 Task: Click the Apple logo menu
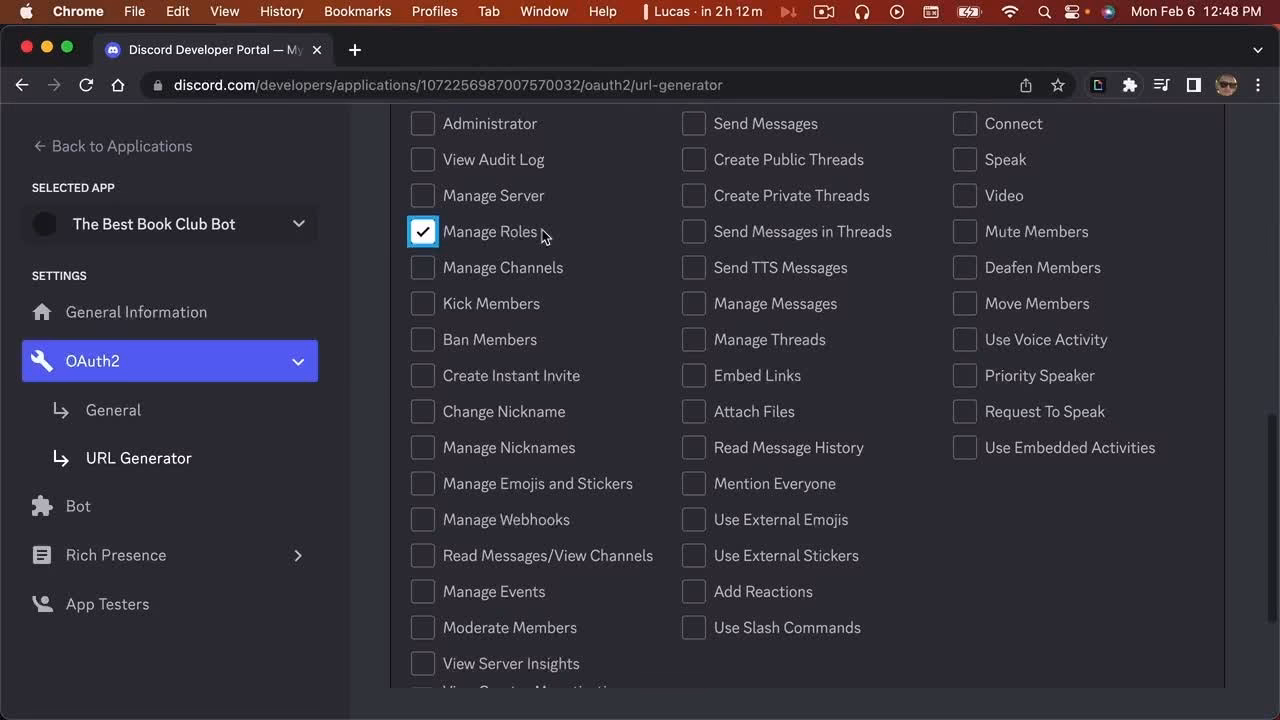(x=26, y=12)
